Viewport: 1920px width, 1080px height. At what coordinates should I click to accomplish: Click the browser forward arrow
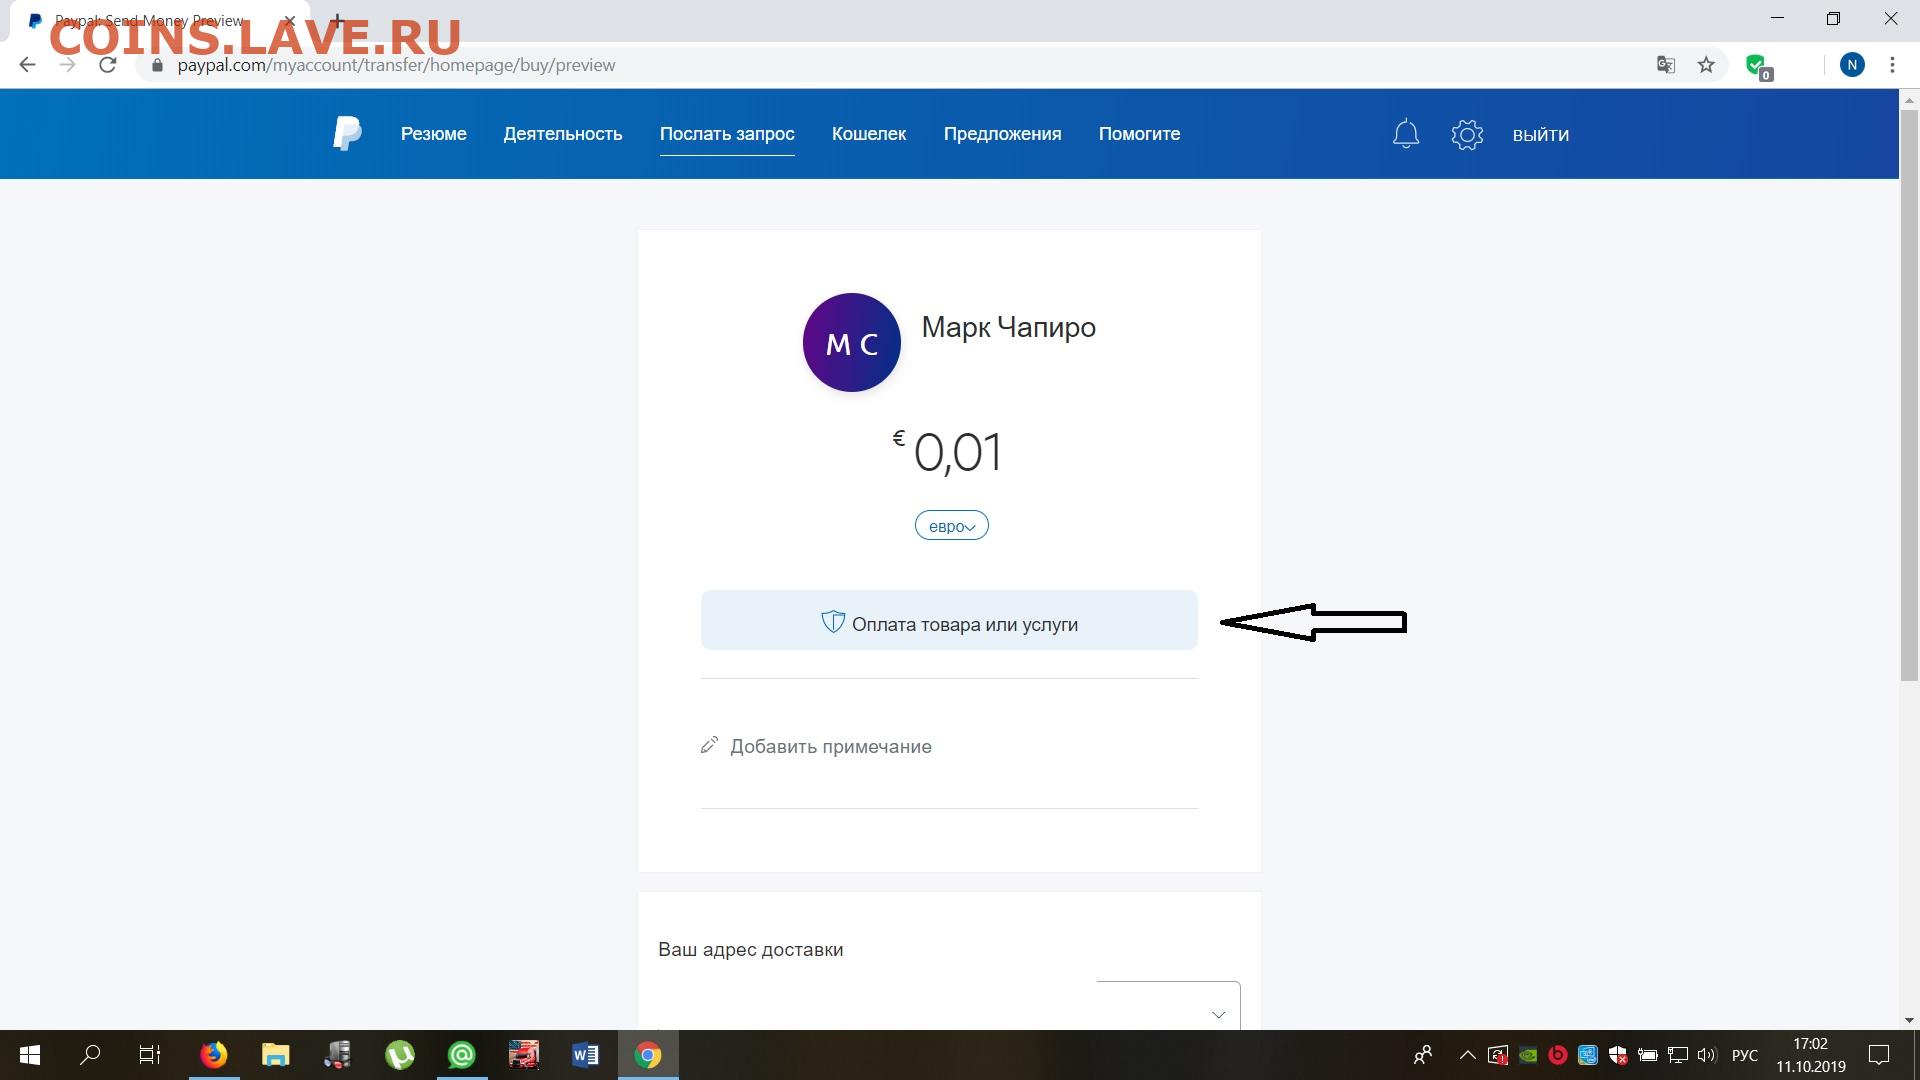67,65
